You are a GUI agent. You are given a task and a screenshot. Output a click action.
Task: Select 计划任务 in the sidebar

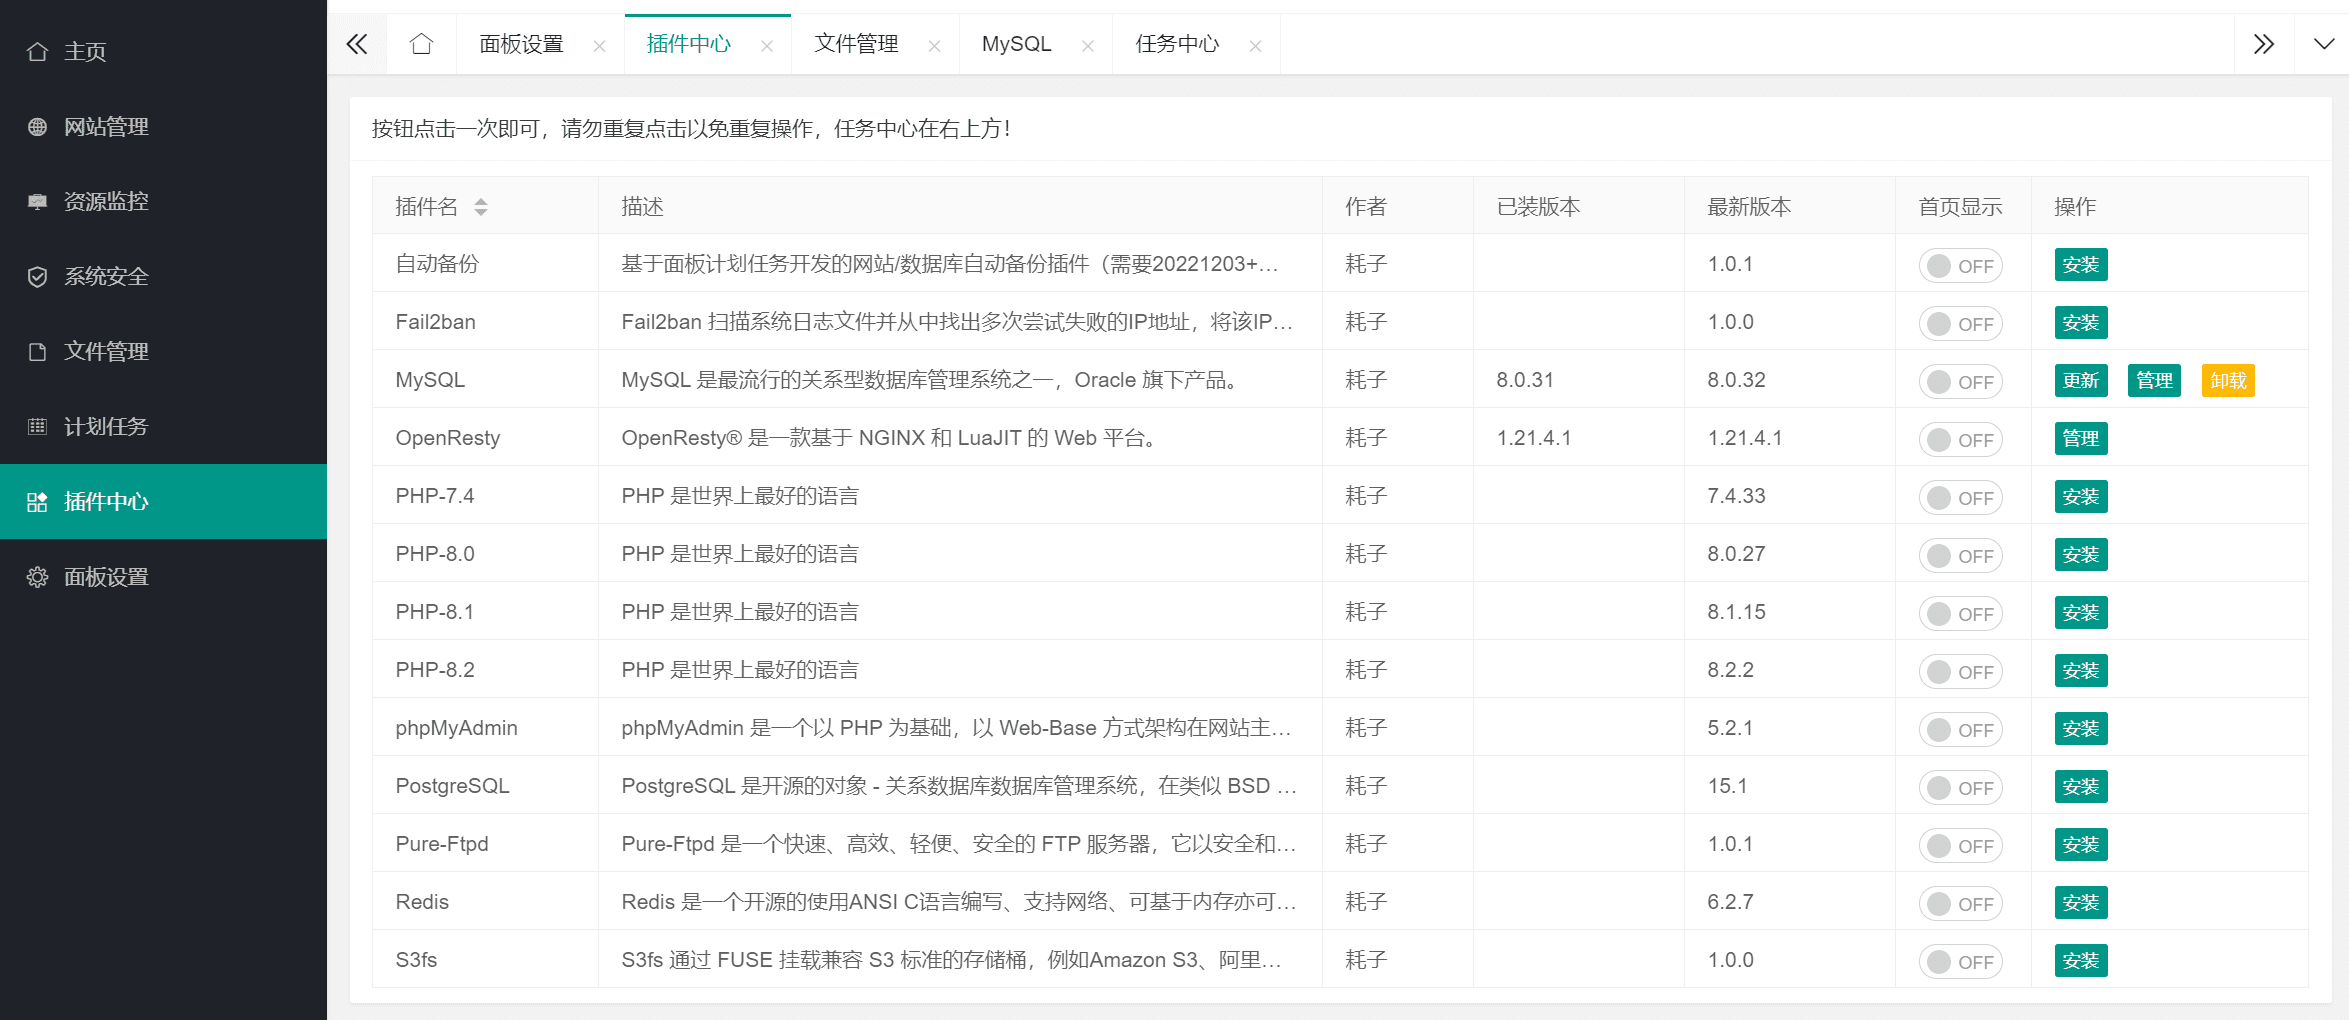106,426
